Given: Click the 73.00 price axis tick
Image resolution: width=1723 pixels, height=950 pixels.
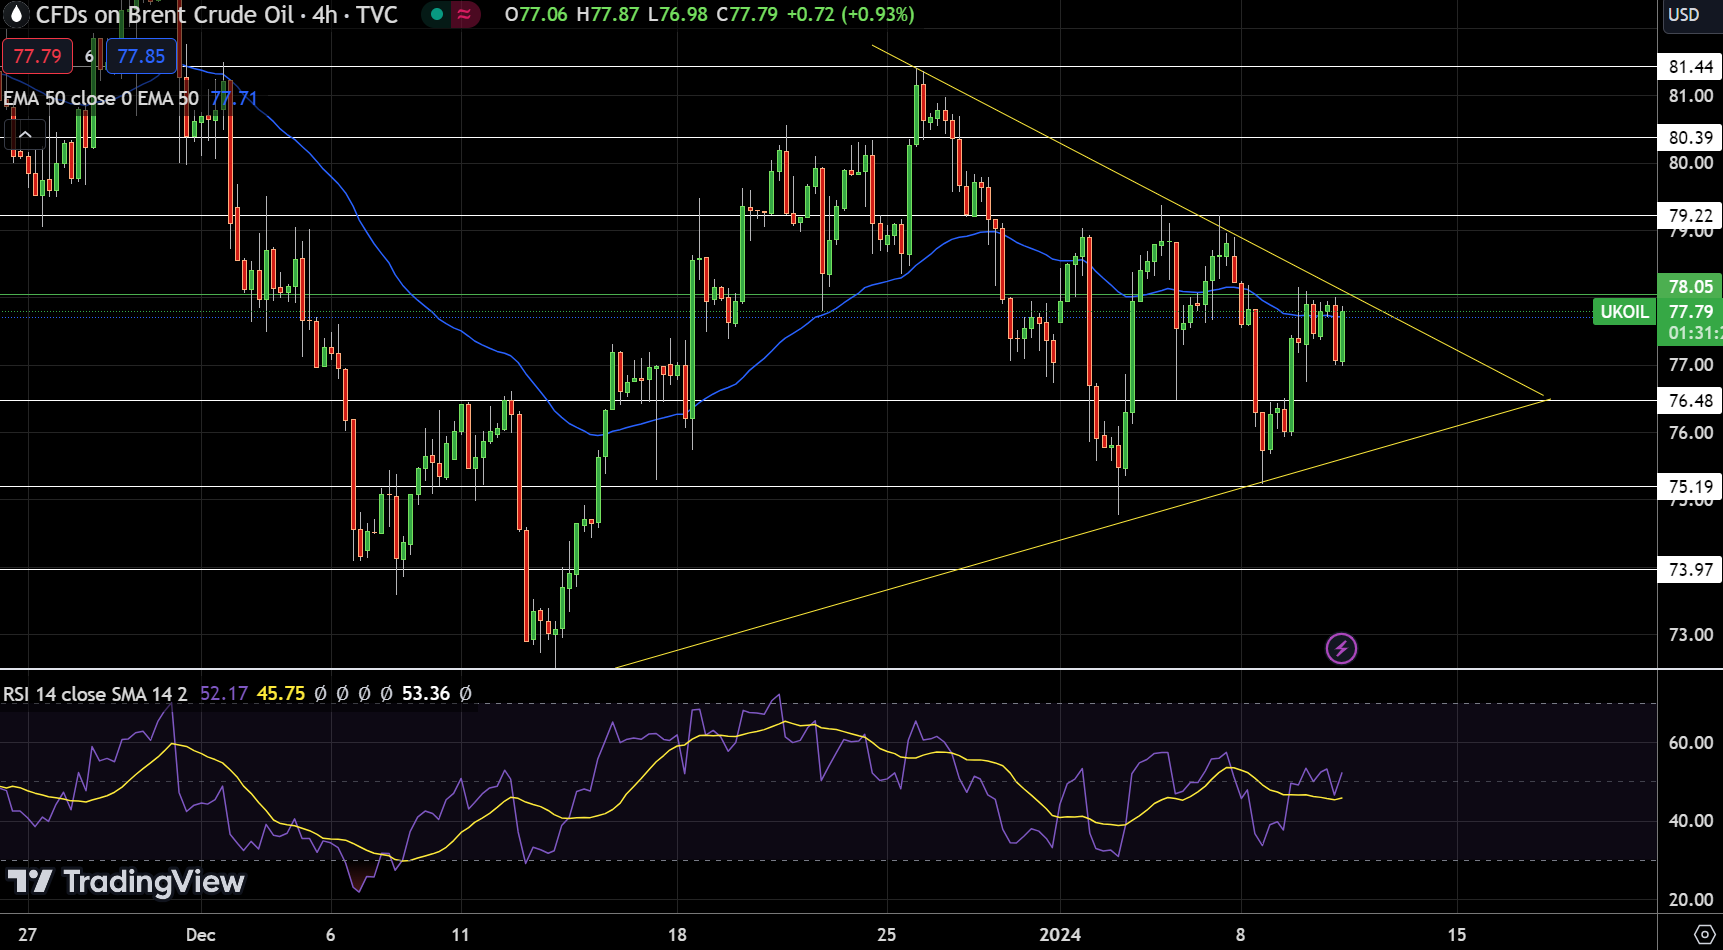Looking at the screenshot, I should 1690,635.
